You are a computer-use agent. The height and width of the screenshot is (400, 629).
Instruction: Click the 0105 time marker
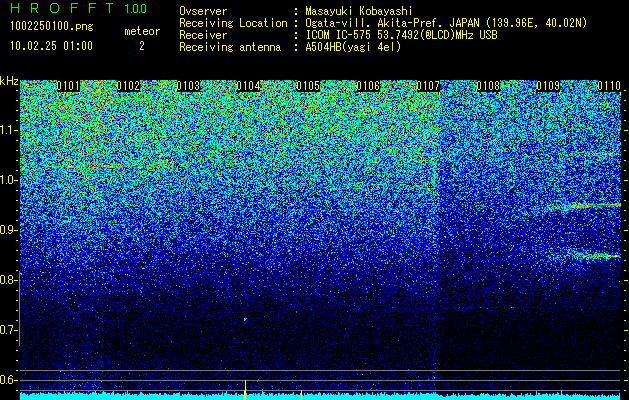tap(308, 86)
